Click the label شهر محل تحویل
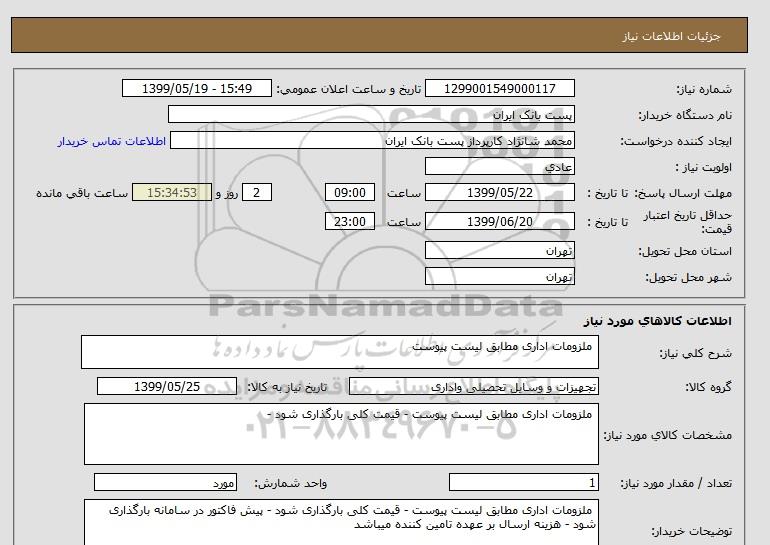 [688, 277]
